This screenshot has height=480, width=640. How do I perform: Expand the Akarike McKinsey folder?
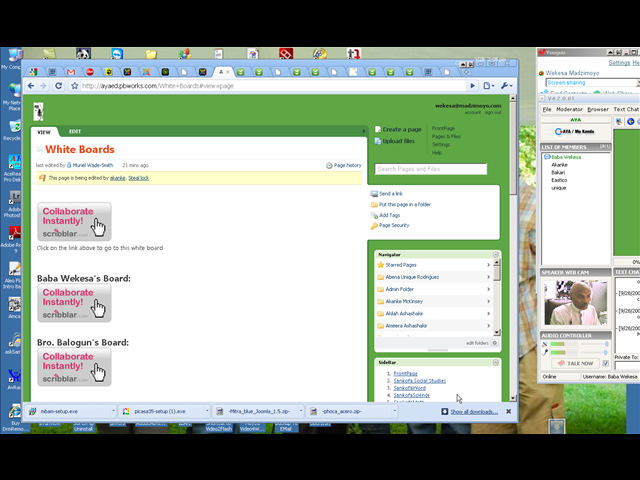pyautogui.click(x=488, y=302)
